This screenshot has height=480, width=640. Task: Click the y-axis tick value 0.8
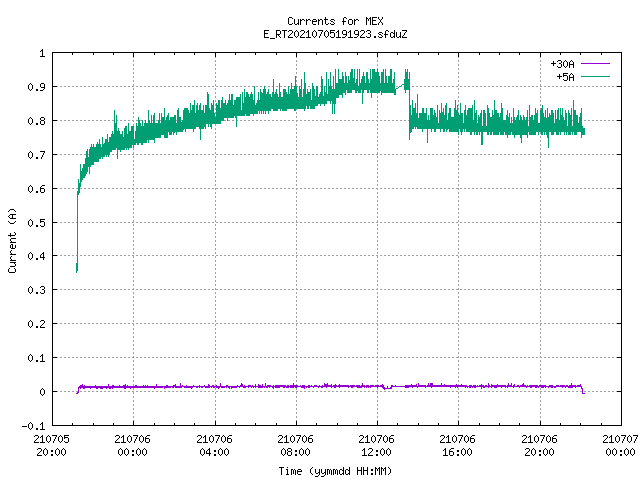click(x=36, y=121)
